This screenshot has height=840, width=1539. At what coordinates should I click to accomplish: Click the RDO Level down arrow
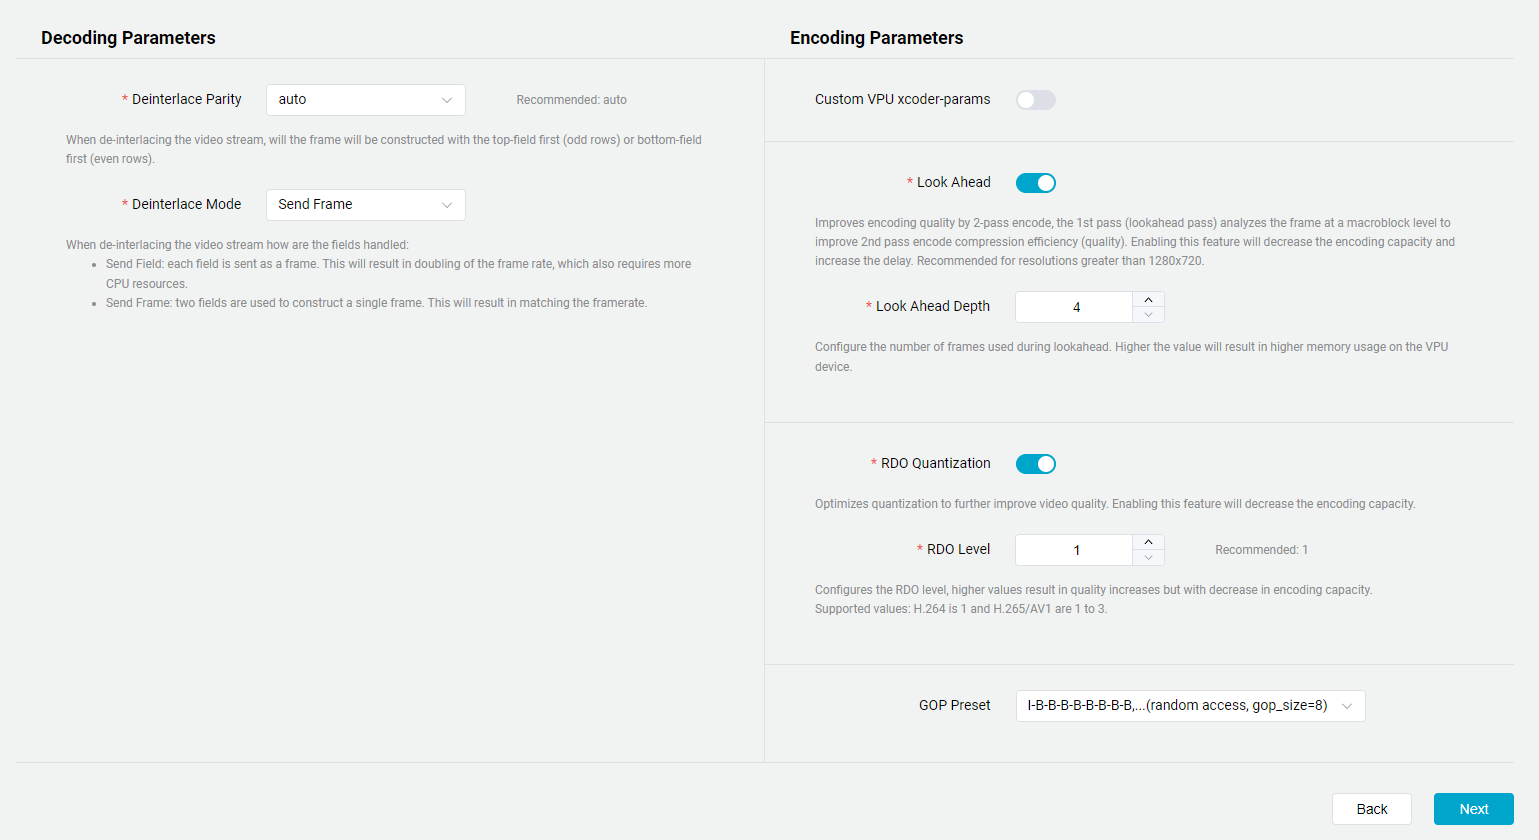coord(1148,557)
